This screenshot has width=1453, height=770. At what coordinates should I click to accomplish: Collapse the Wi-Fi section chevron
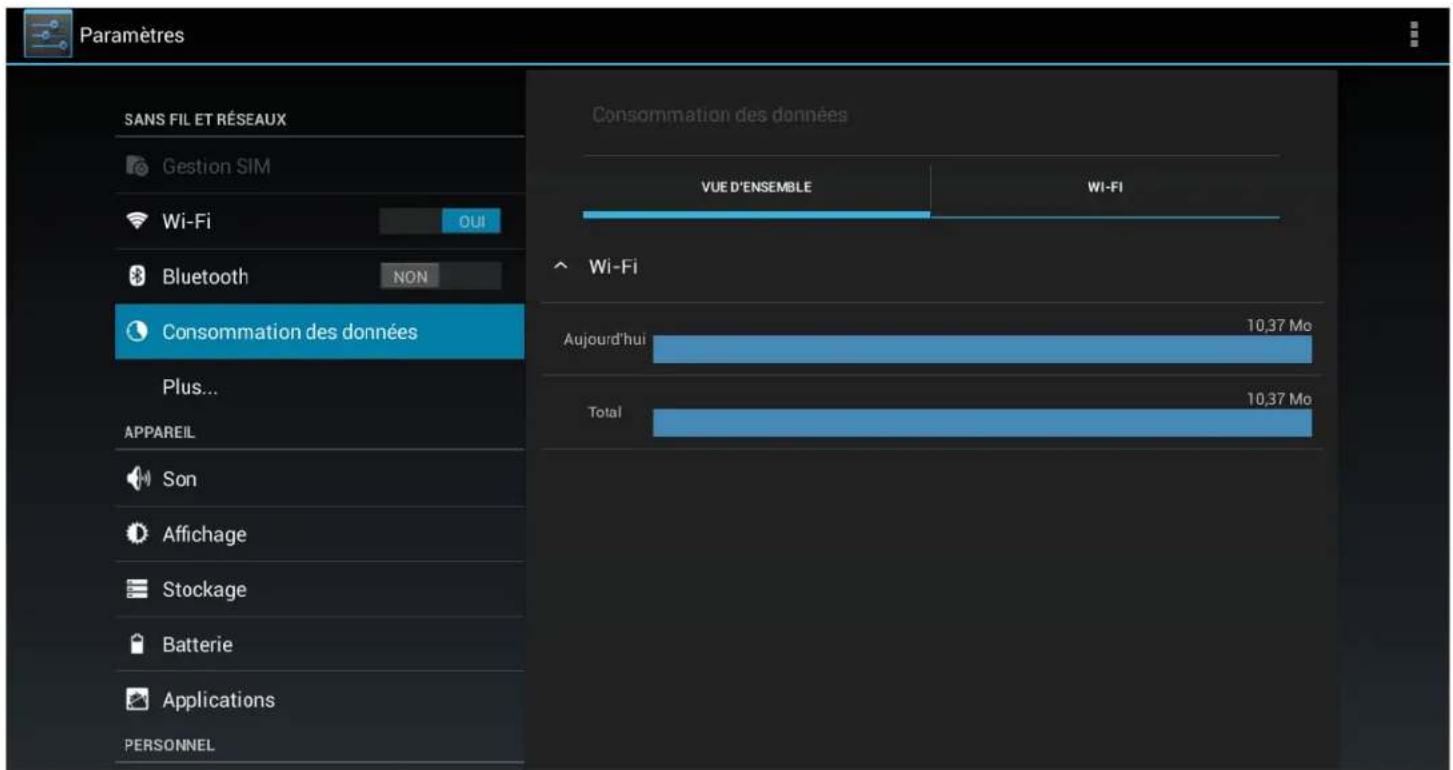[561, 267]
